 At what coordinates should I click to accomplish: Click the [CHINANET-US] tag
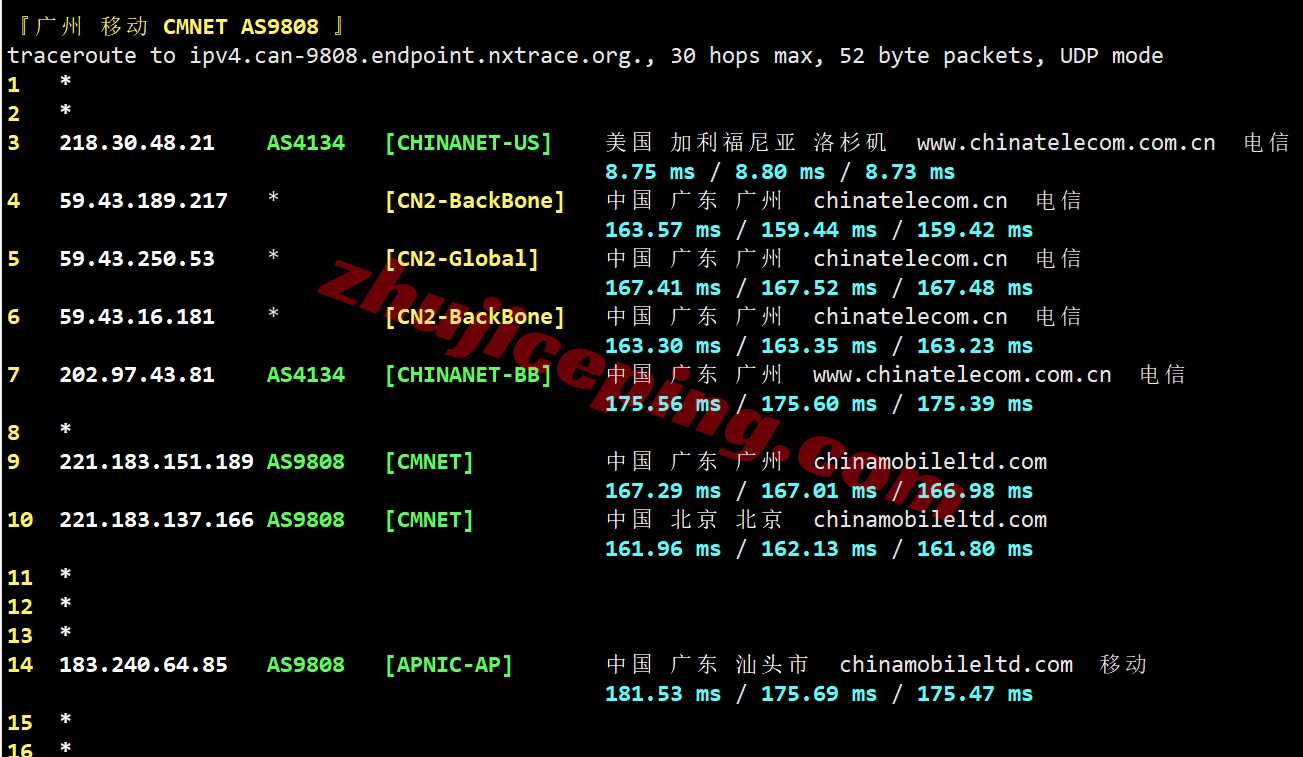(468, 143)
